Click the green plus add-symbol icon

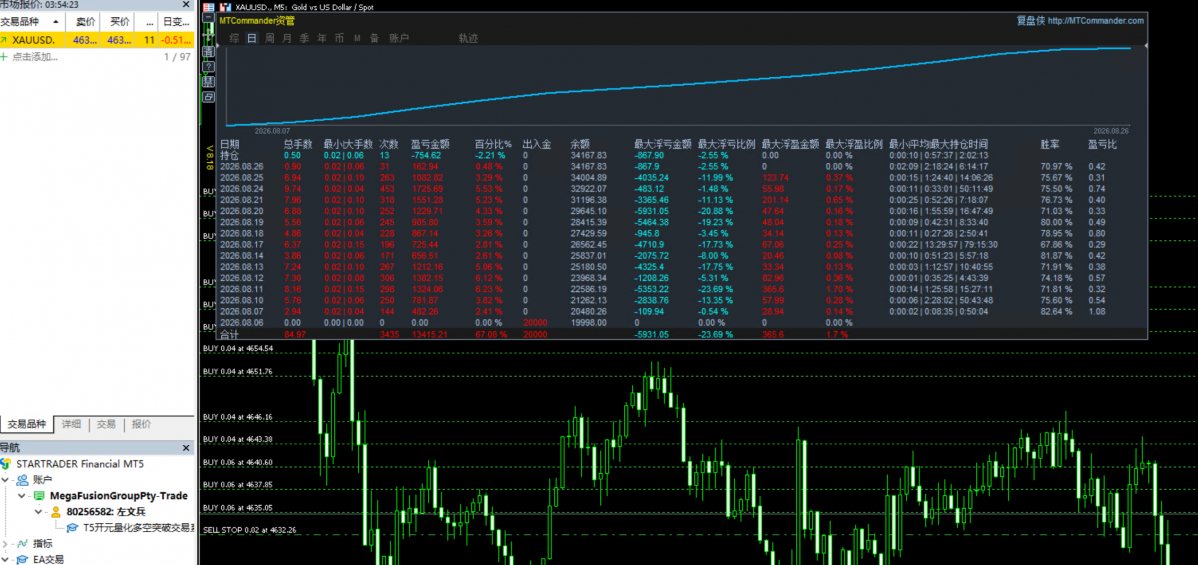coord(5,57)
